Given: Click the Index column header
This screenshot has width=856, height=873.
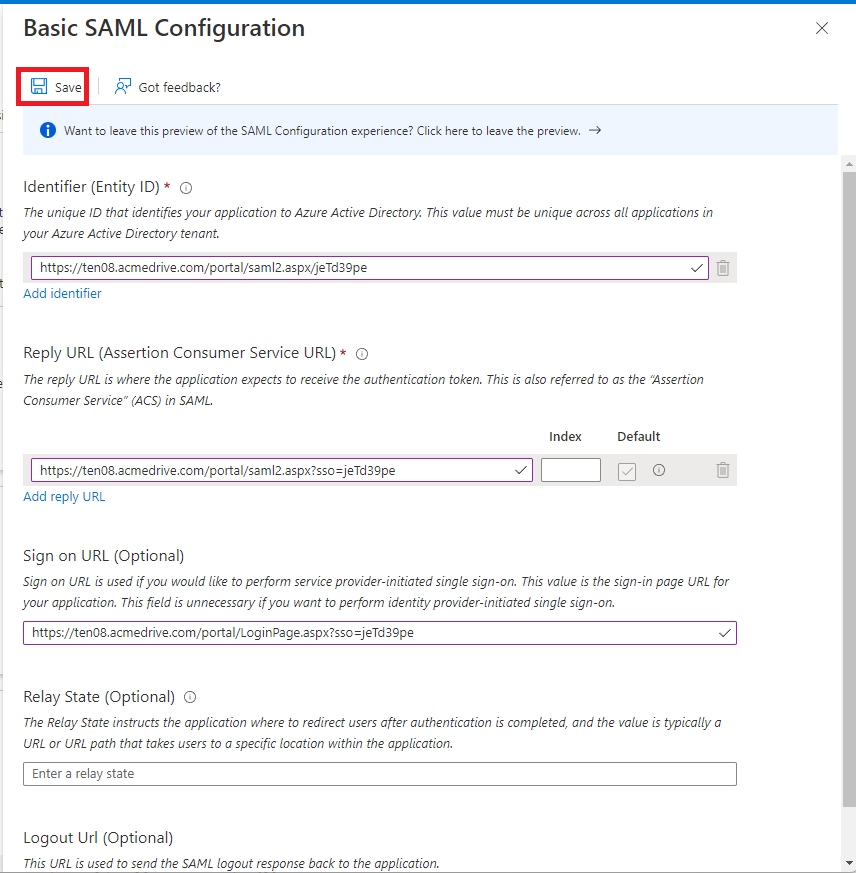Looking at the screenshot, I should coord(565,436).
